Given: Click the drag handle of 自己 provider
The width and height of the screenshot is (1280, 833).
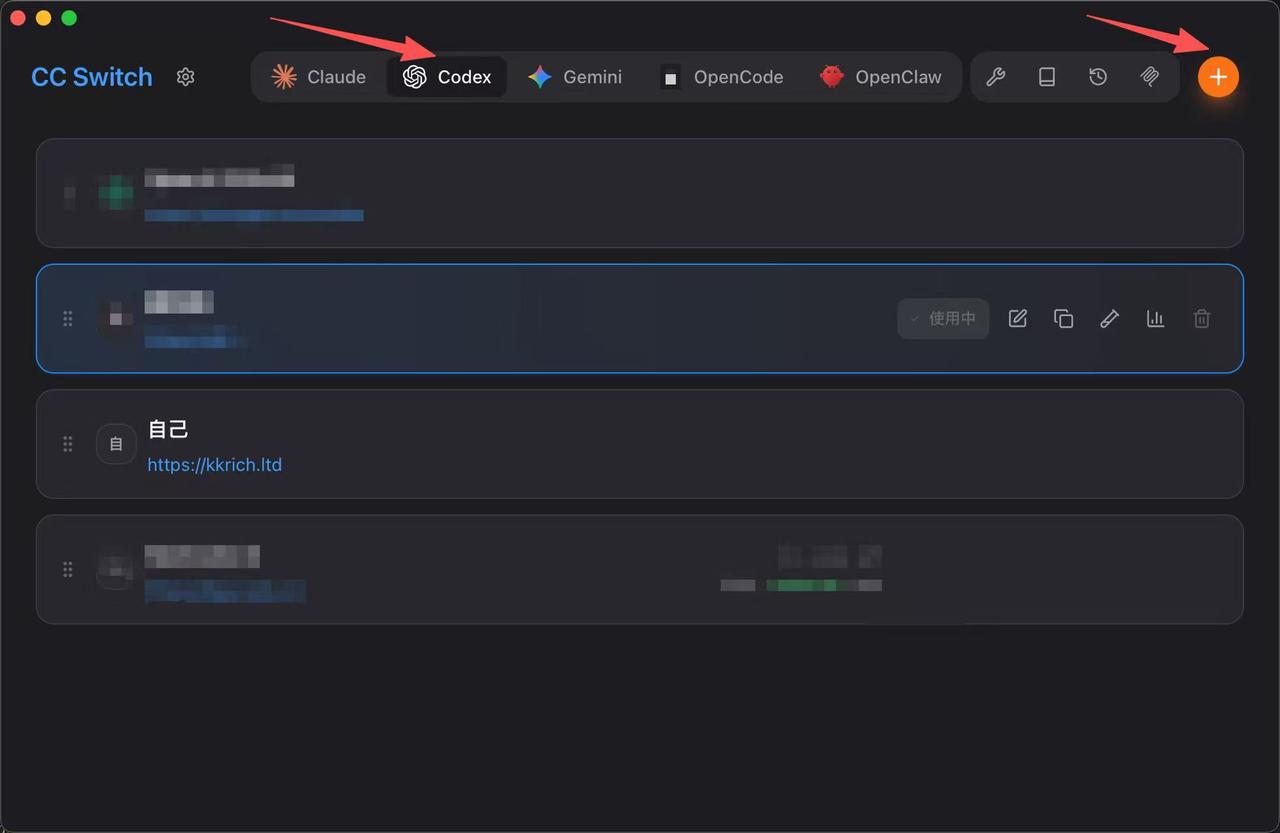Looking at the screenshot, I should (68, 444).
